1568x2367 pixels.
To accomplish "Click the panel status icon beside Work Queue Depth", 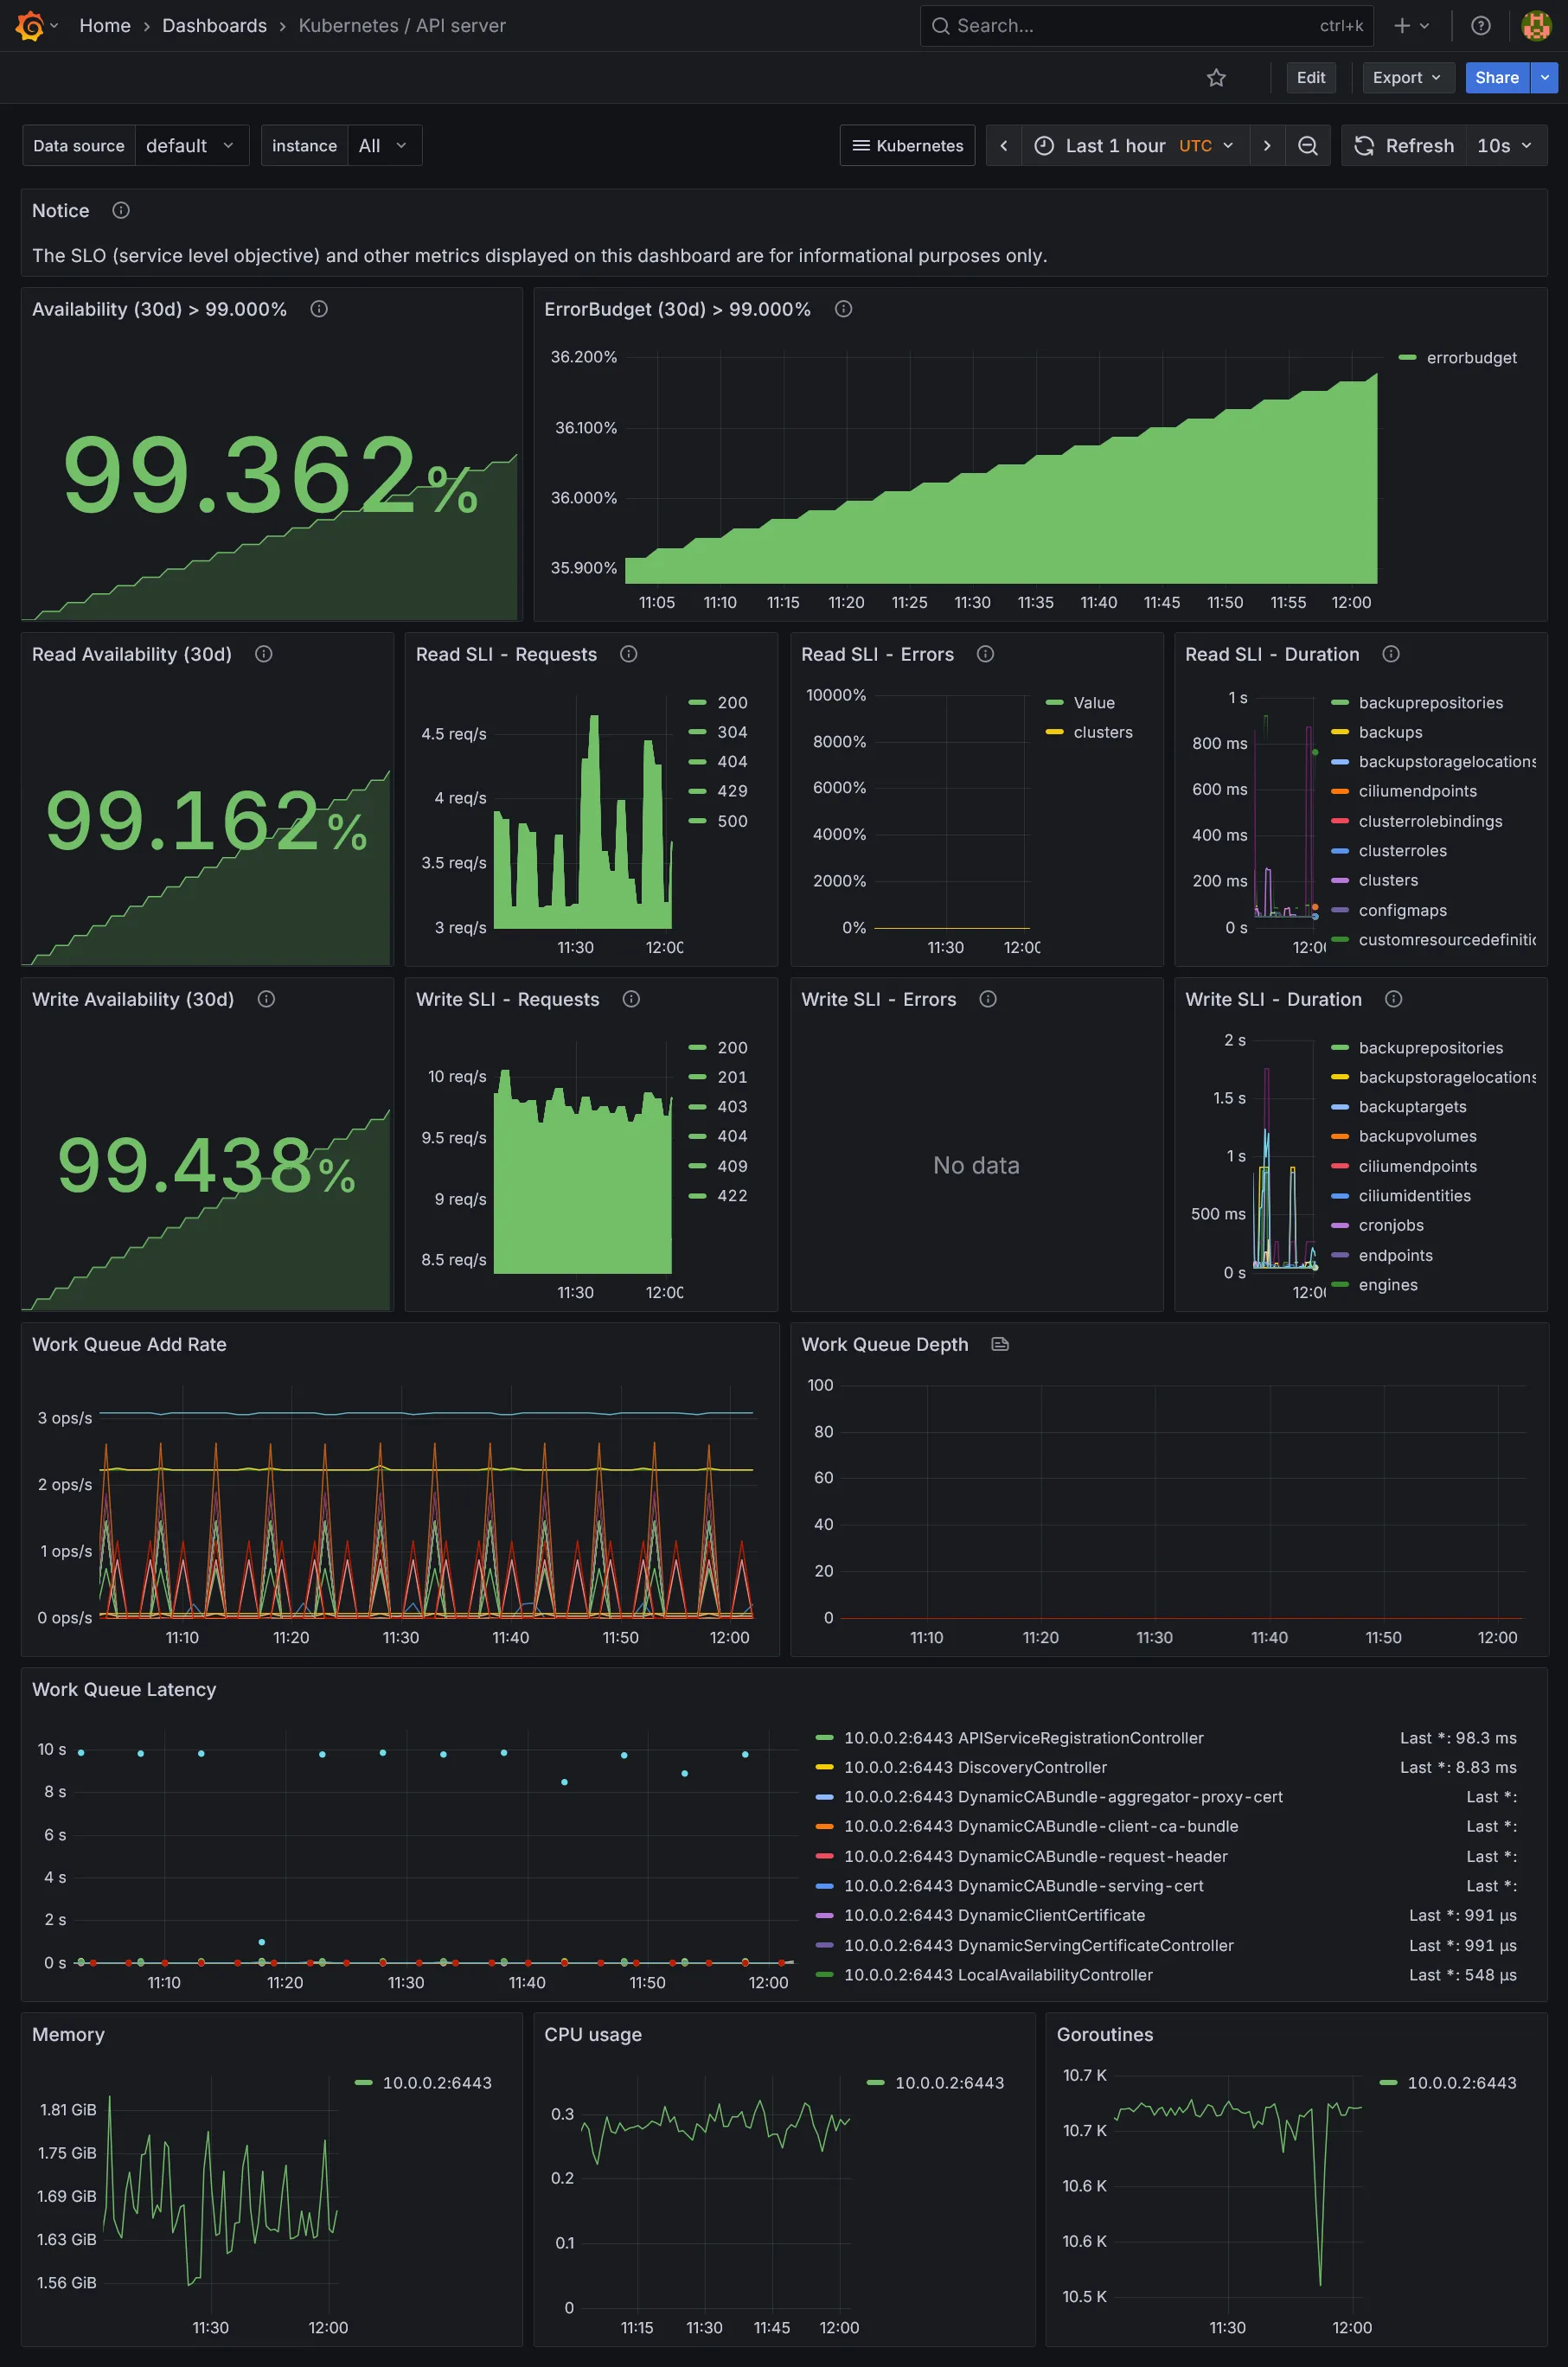I will coord(1000,1344).
